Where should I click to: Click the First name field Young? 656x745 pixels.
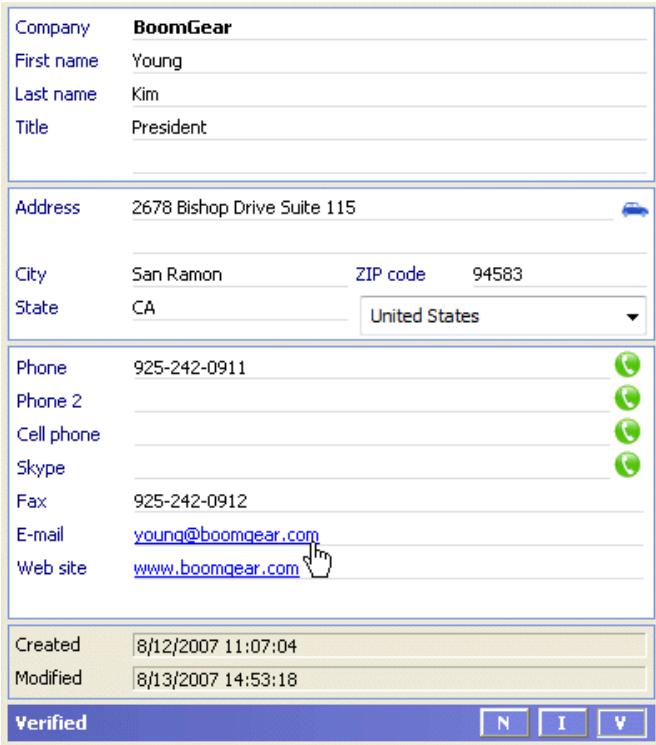pyautogui.click(x=390, y=61)
